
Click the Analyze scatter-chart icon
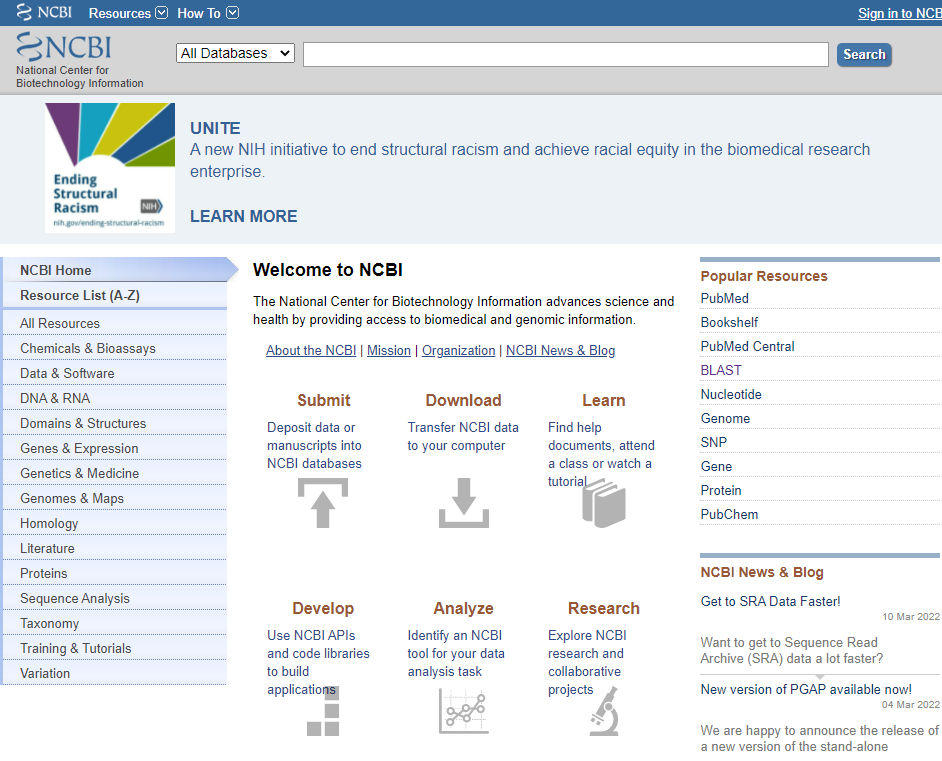pos(463,711)
